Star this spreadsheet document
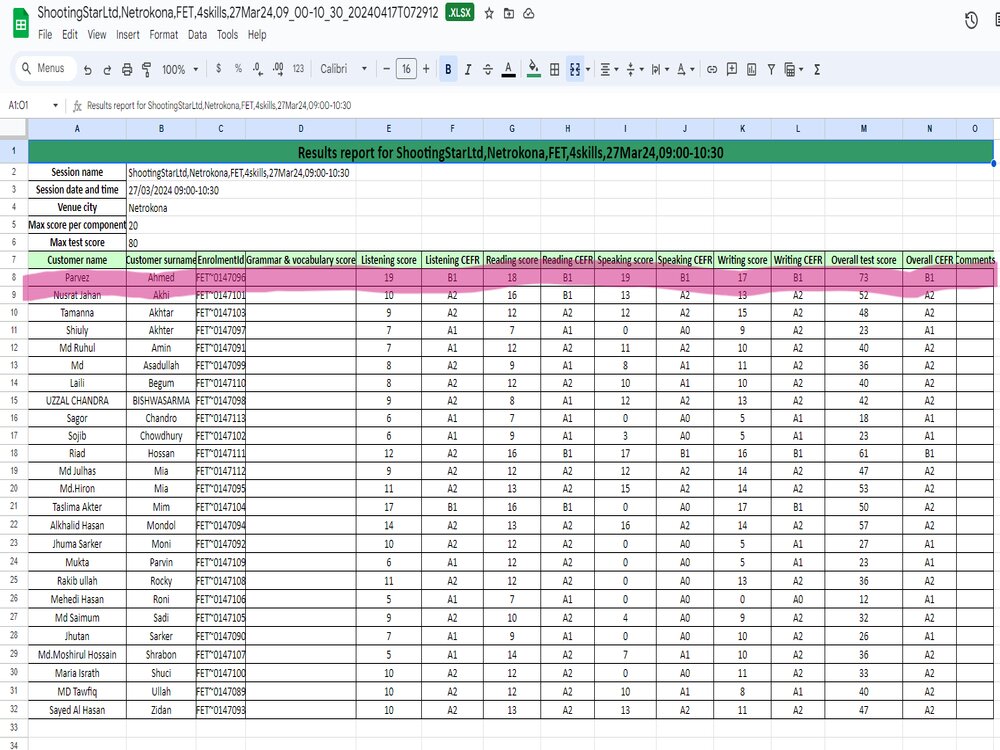This screenshot has width=1000, height=750. pyautogui.click(x=489, y=13)
